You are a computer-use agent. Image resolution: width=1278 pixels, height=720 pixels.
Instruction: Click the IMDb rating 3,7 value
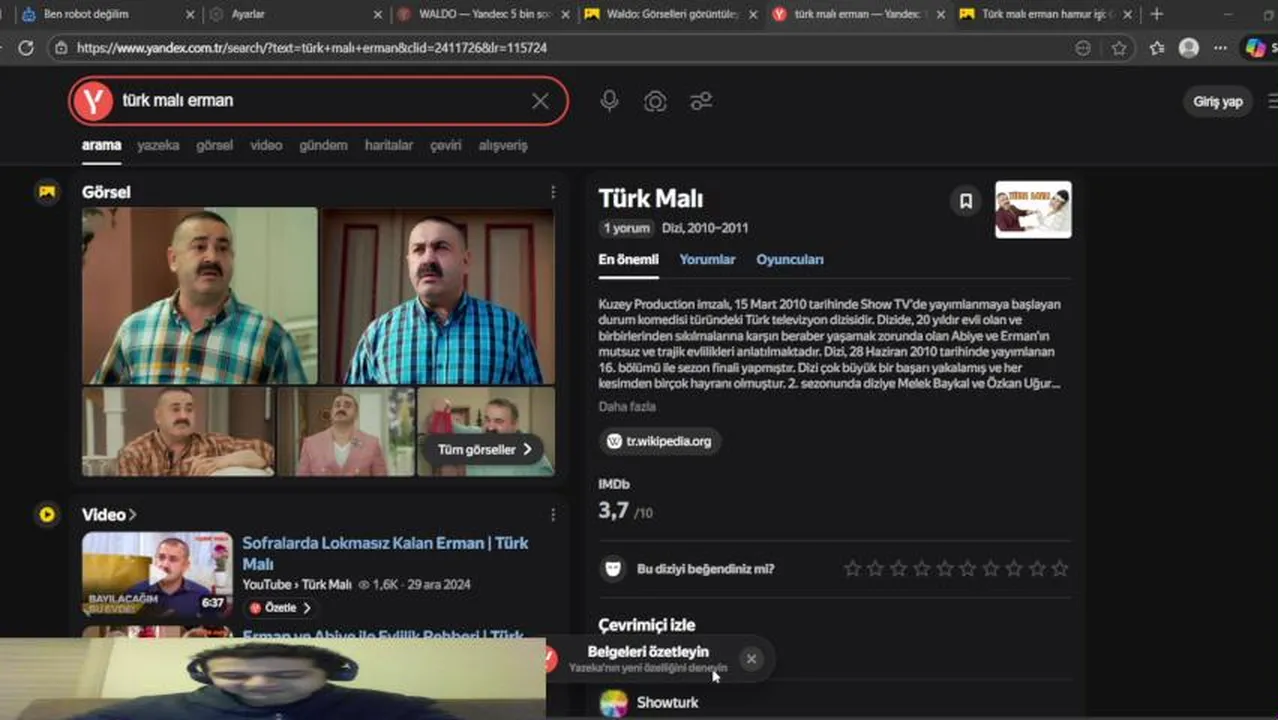(x=613, y=511)
